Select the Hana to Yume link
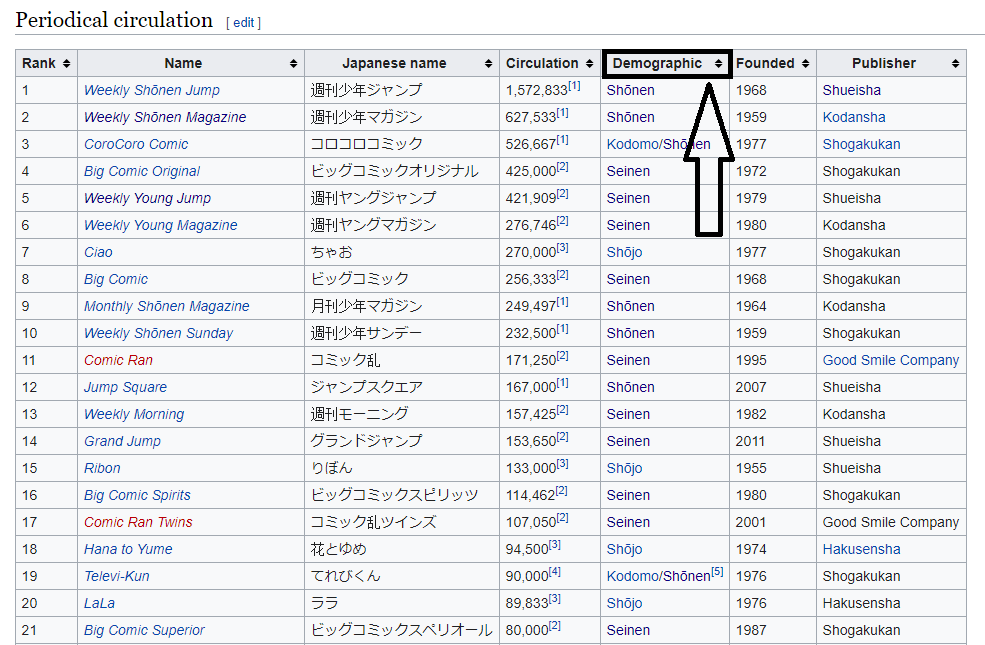Screen dimensions: 985x645 [x=127, y=549]
